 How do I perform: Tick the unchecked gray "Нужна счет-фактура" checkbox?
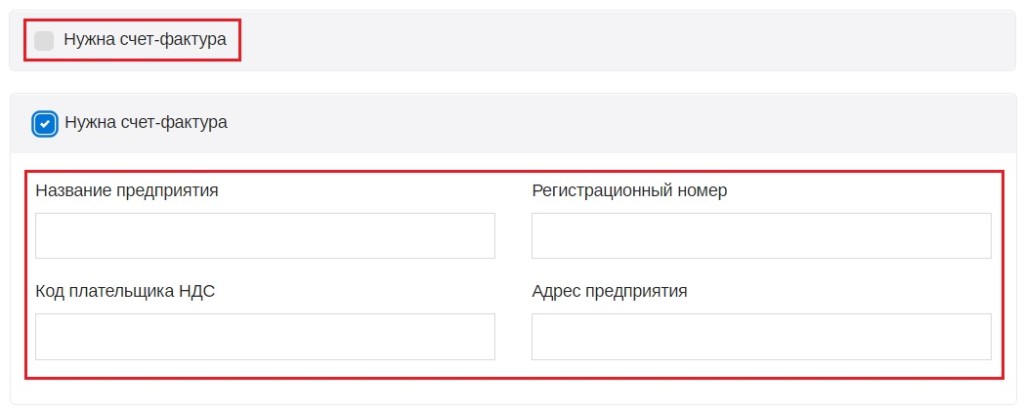pos(44,41)
